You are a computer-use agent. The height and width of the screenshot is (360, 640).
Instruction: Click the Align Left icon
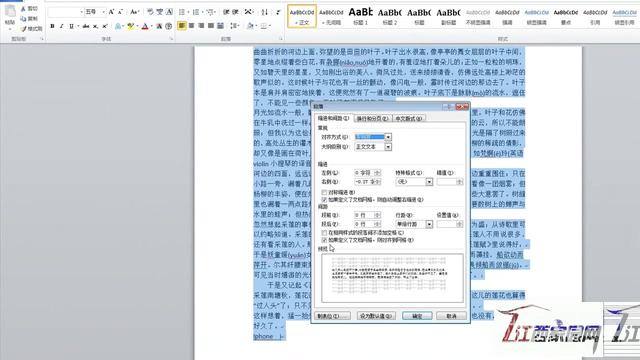point(182,26)
